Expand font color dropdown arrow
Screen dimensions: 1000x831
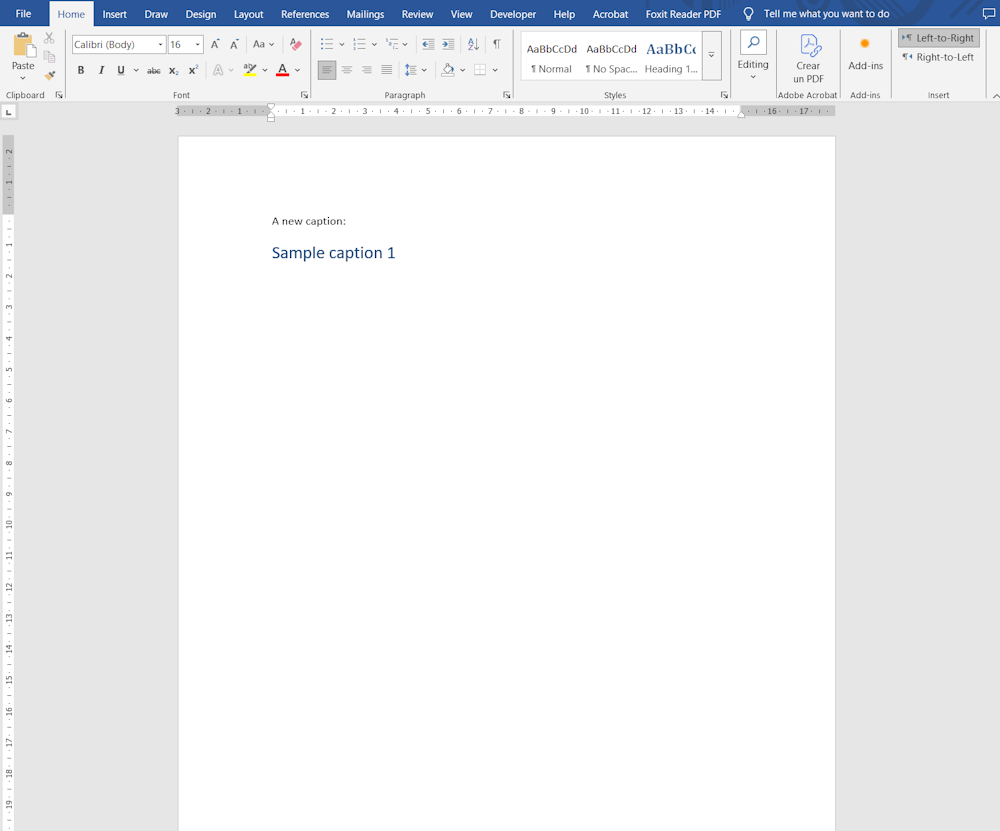pyautogui.click(x=297, y=70)
